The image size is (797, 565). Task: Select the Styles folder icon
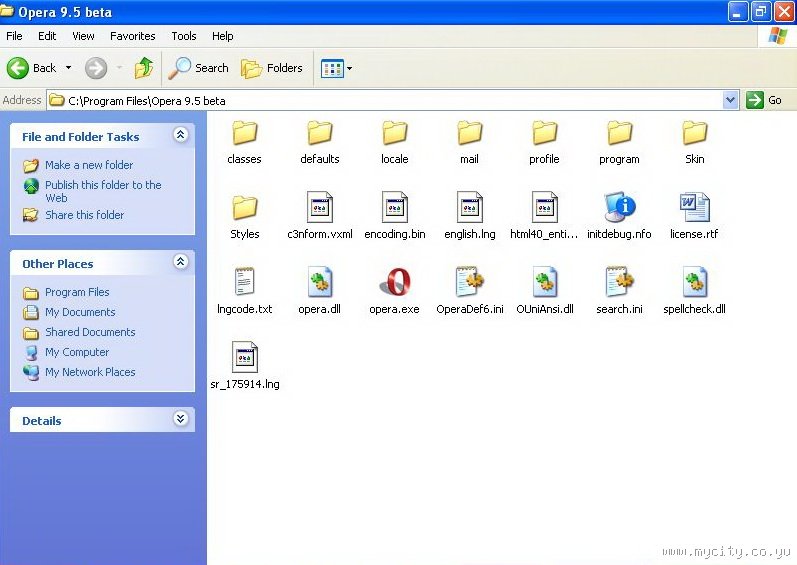click(x=245, y=208)
